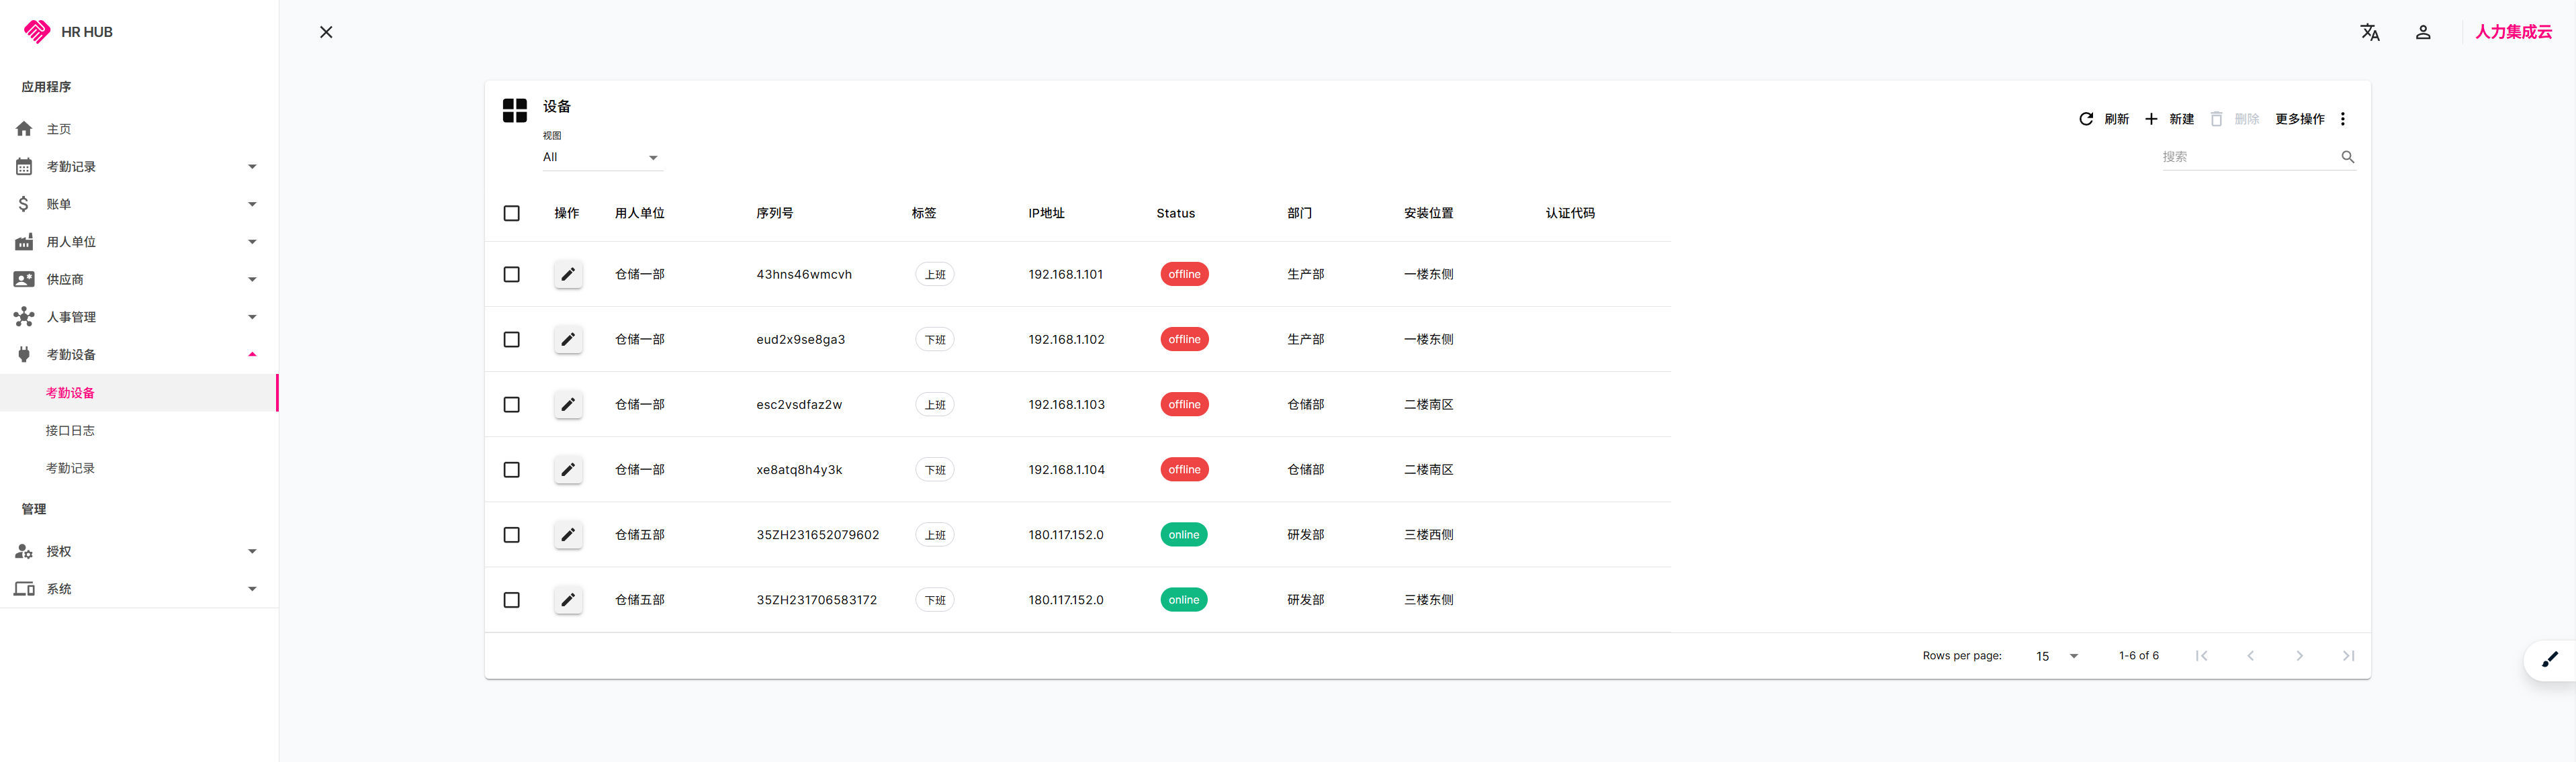Select the checkbox for device eud2x9se8ga3
This screenshot has height=762, width=2576.
coord(512,339)
